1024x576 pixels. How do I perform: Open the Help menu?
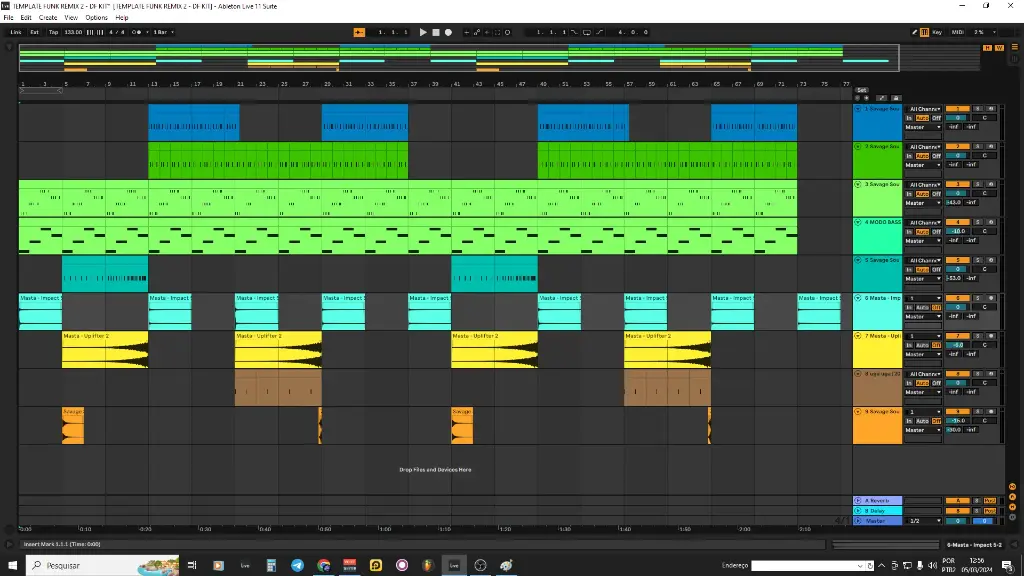pos(122,18)
